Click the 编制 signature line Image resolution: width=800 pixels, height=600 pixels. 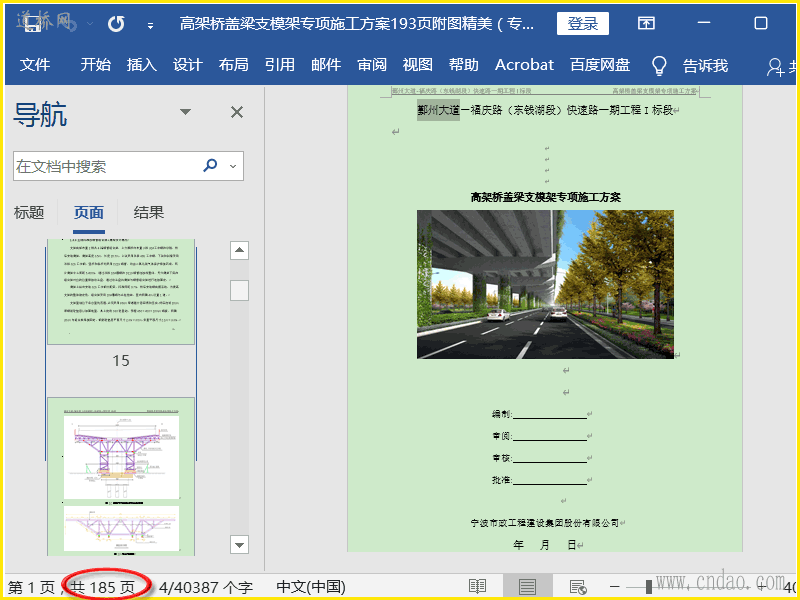click(x=540, y=414)
